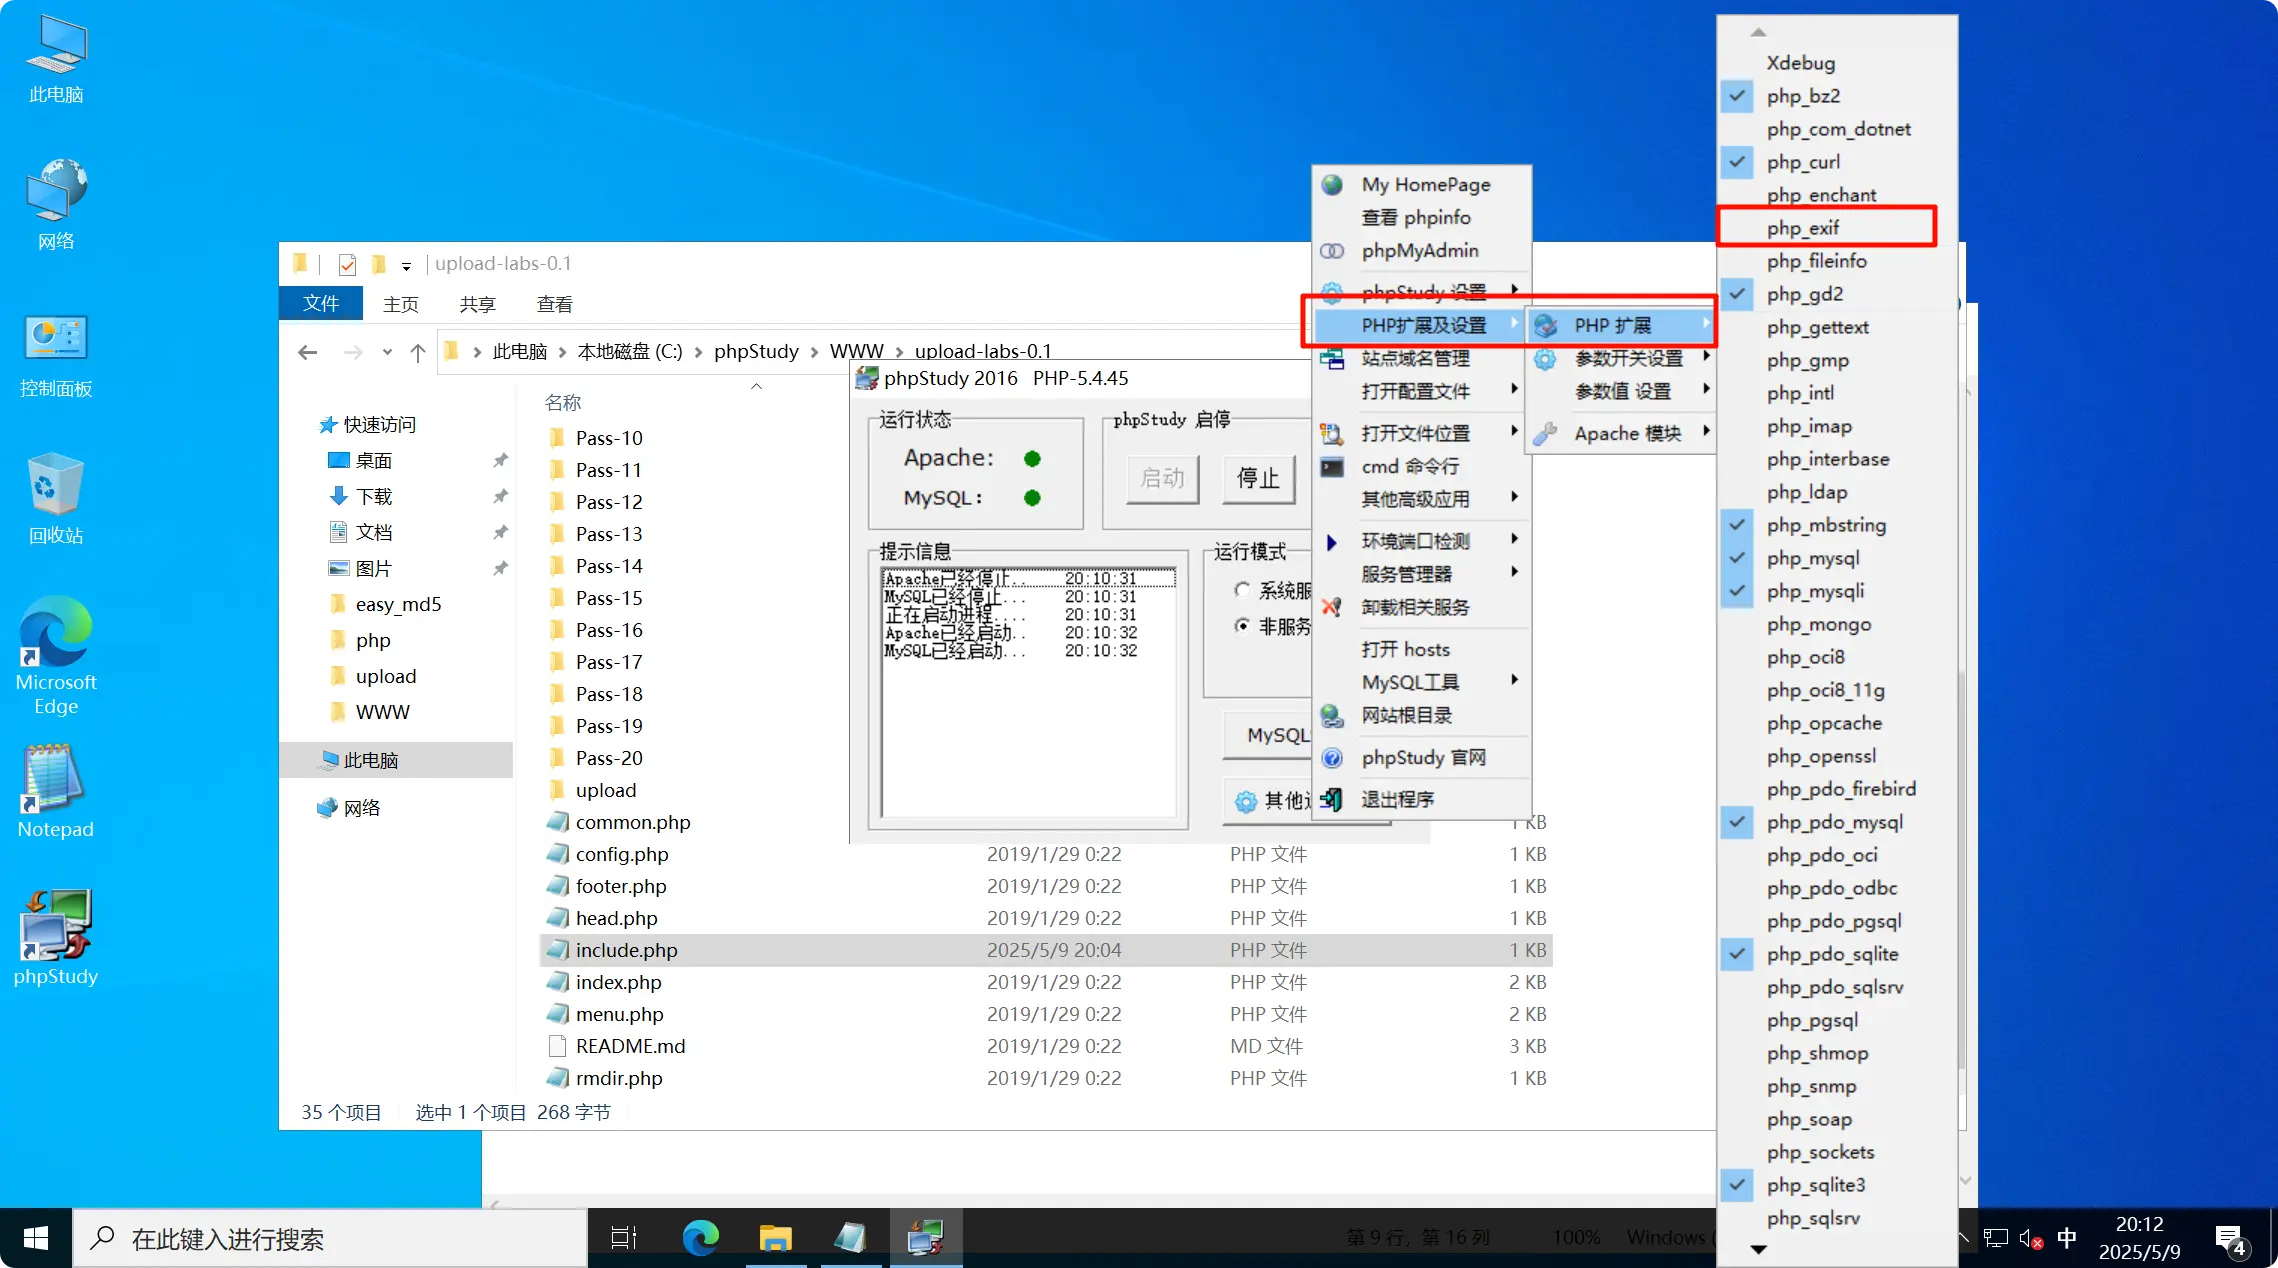Select the 此电脑 navigation tree item

(x=397, y=760)
